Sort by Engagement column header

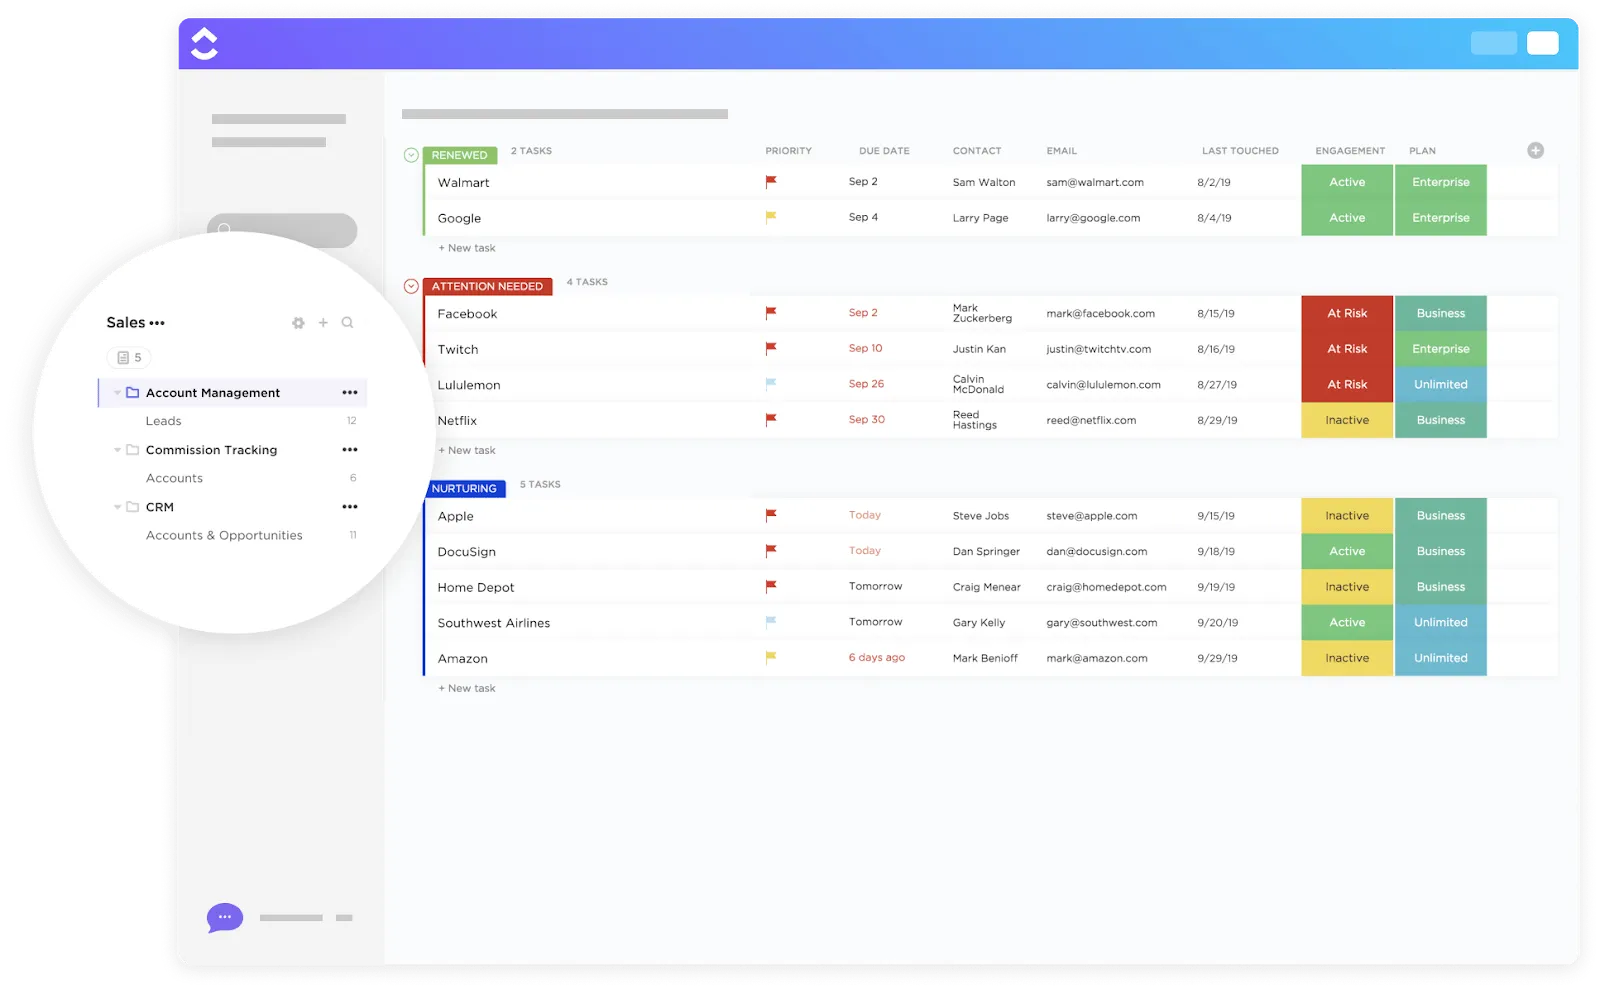click(1350, 151)
